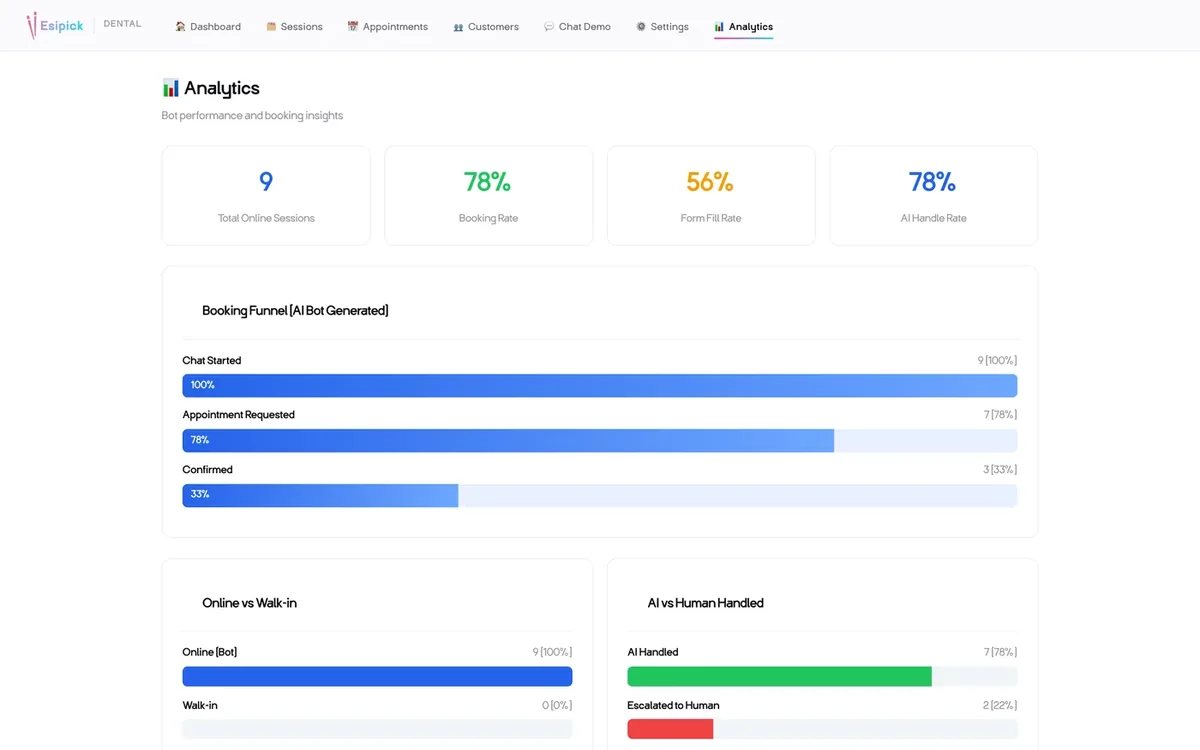
Task: Click the Confirmed label
Action: 208,470
